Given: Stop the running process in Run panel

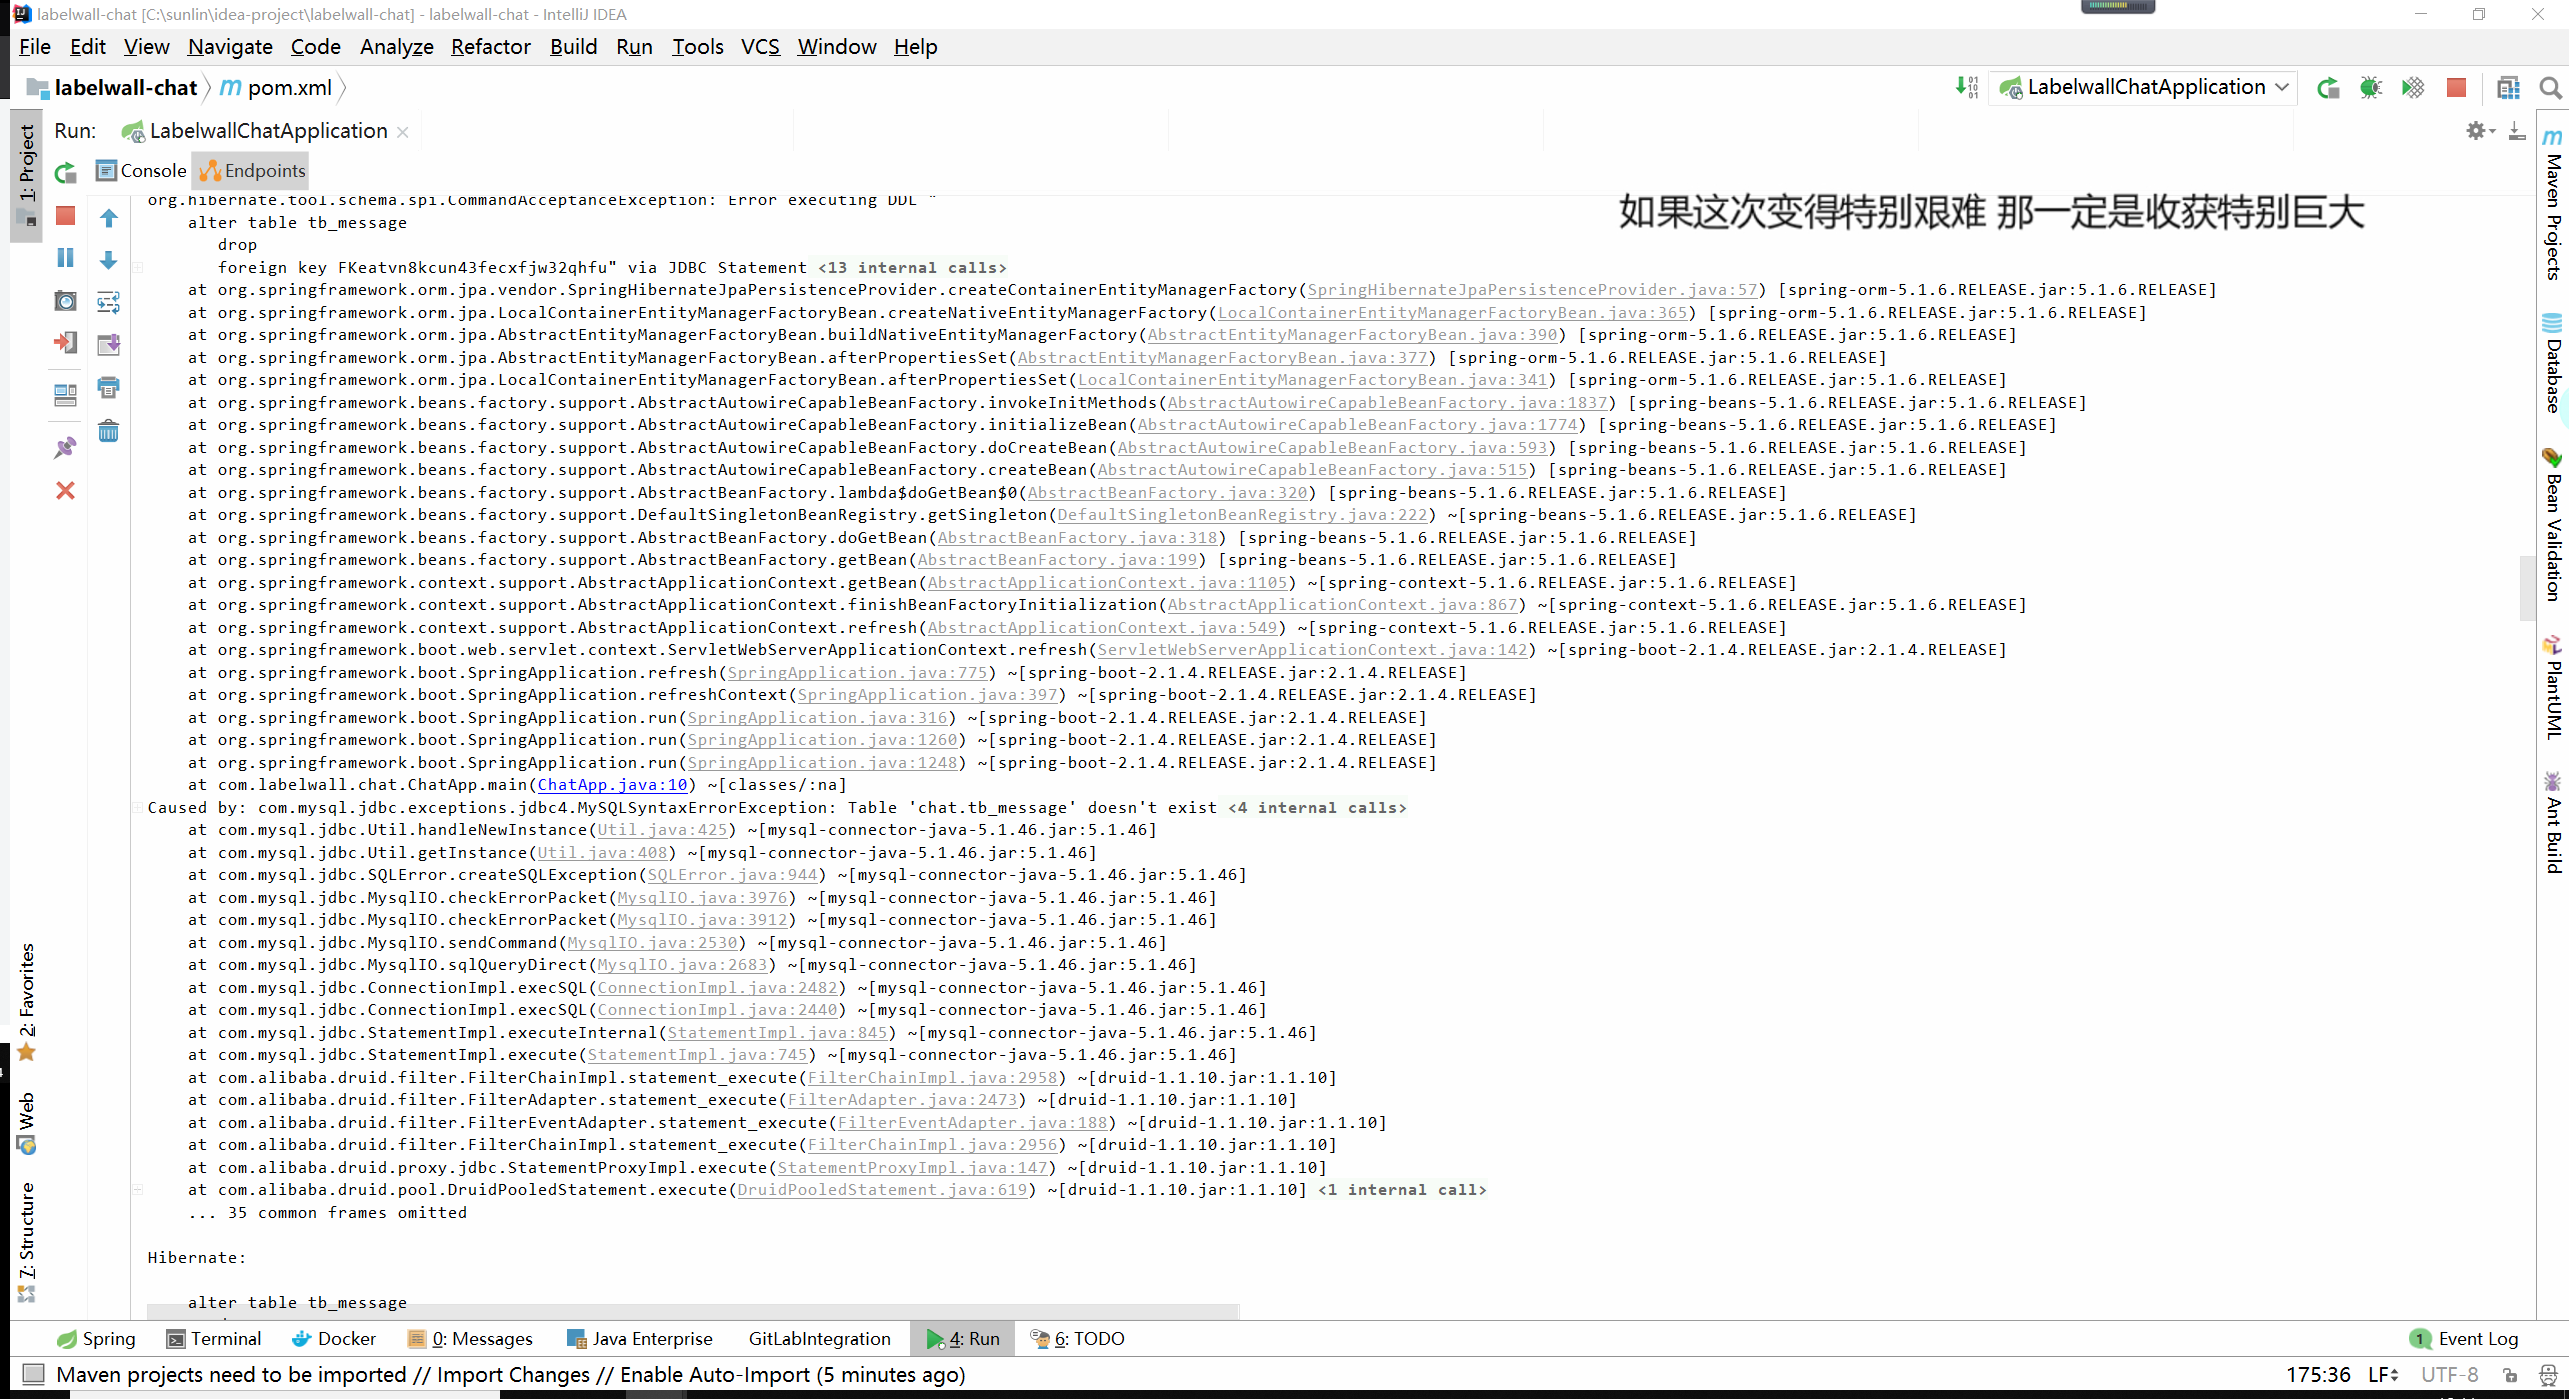Looking at the screenshot, I should 66,216.
